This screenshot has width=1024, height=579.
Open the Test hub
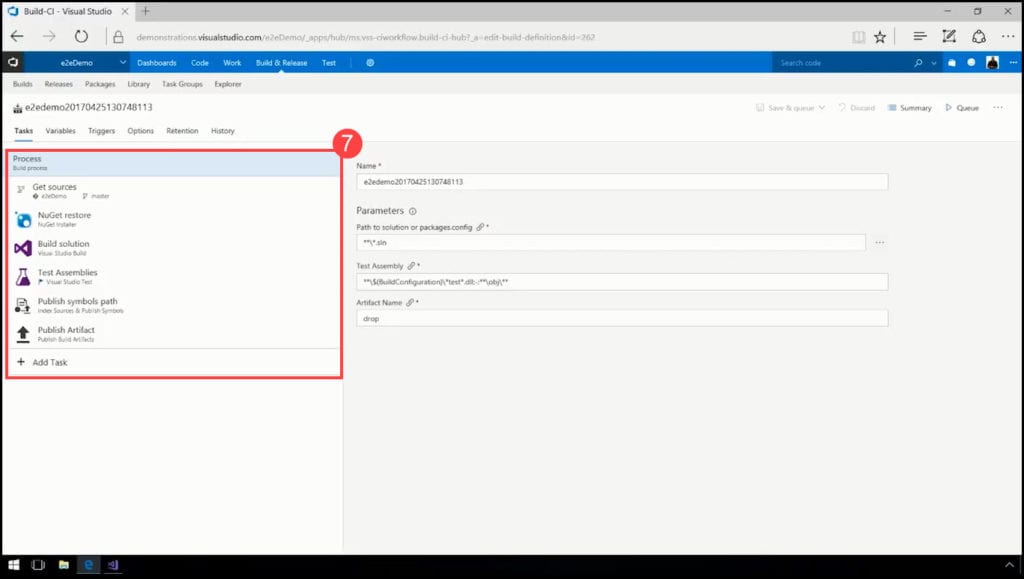(328, 63)
